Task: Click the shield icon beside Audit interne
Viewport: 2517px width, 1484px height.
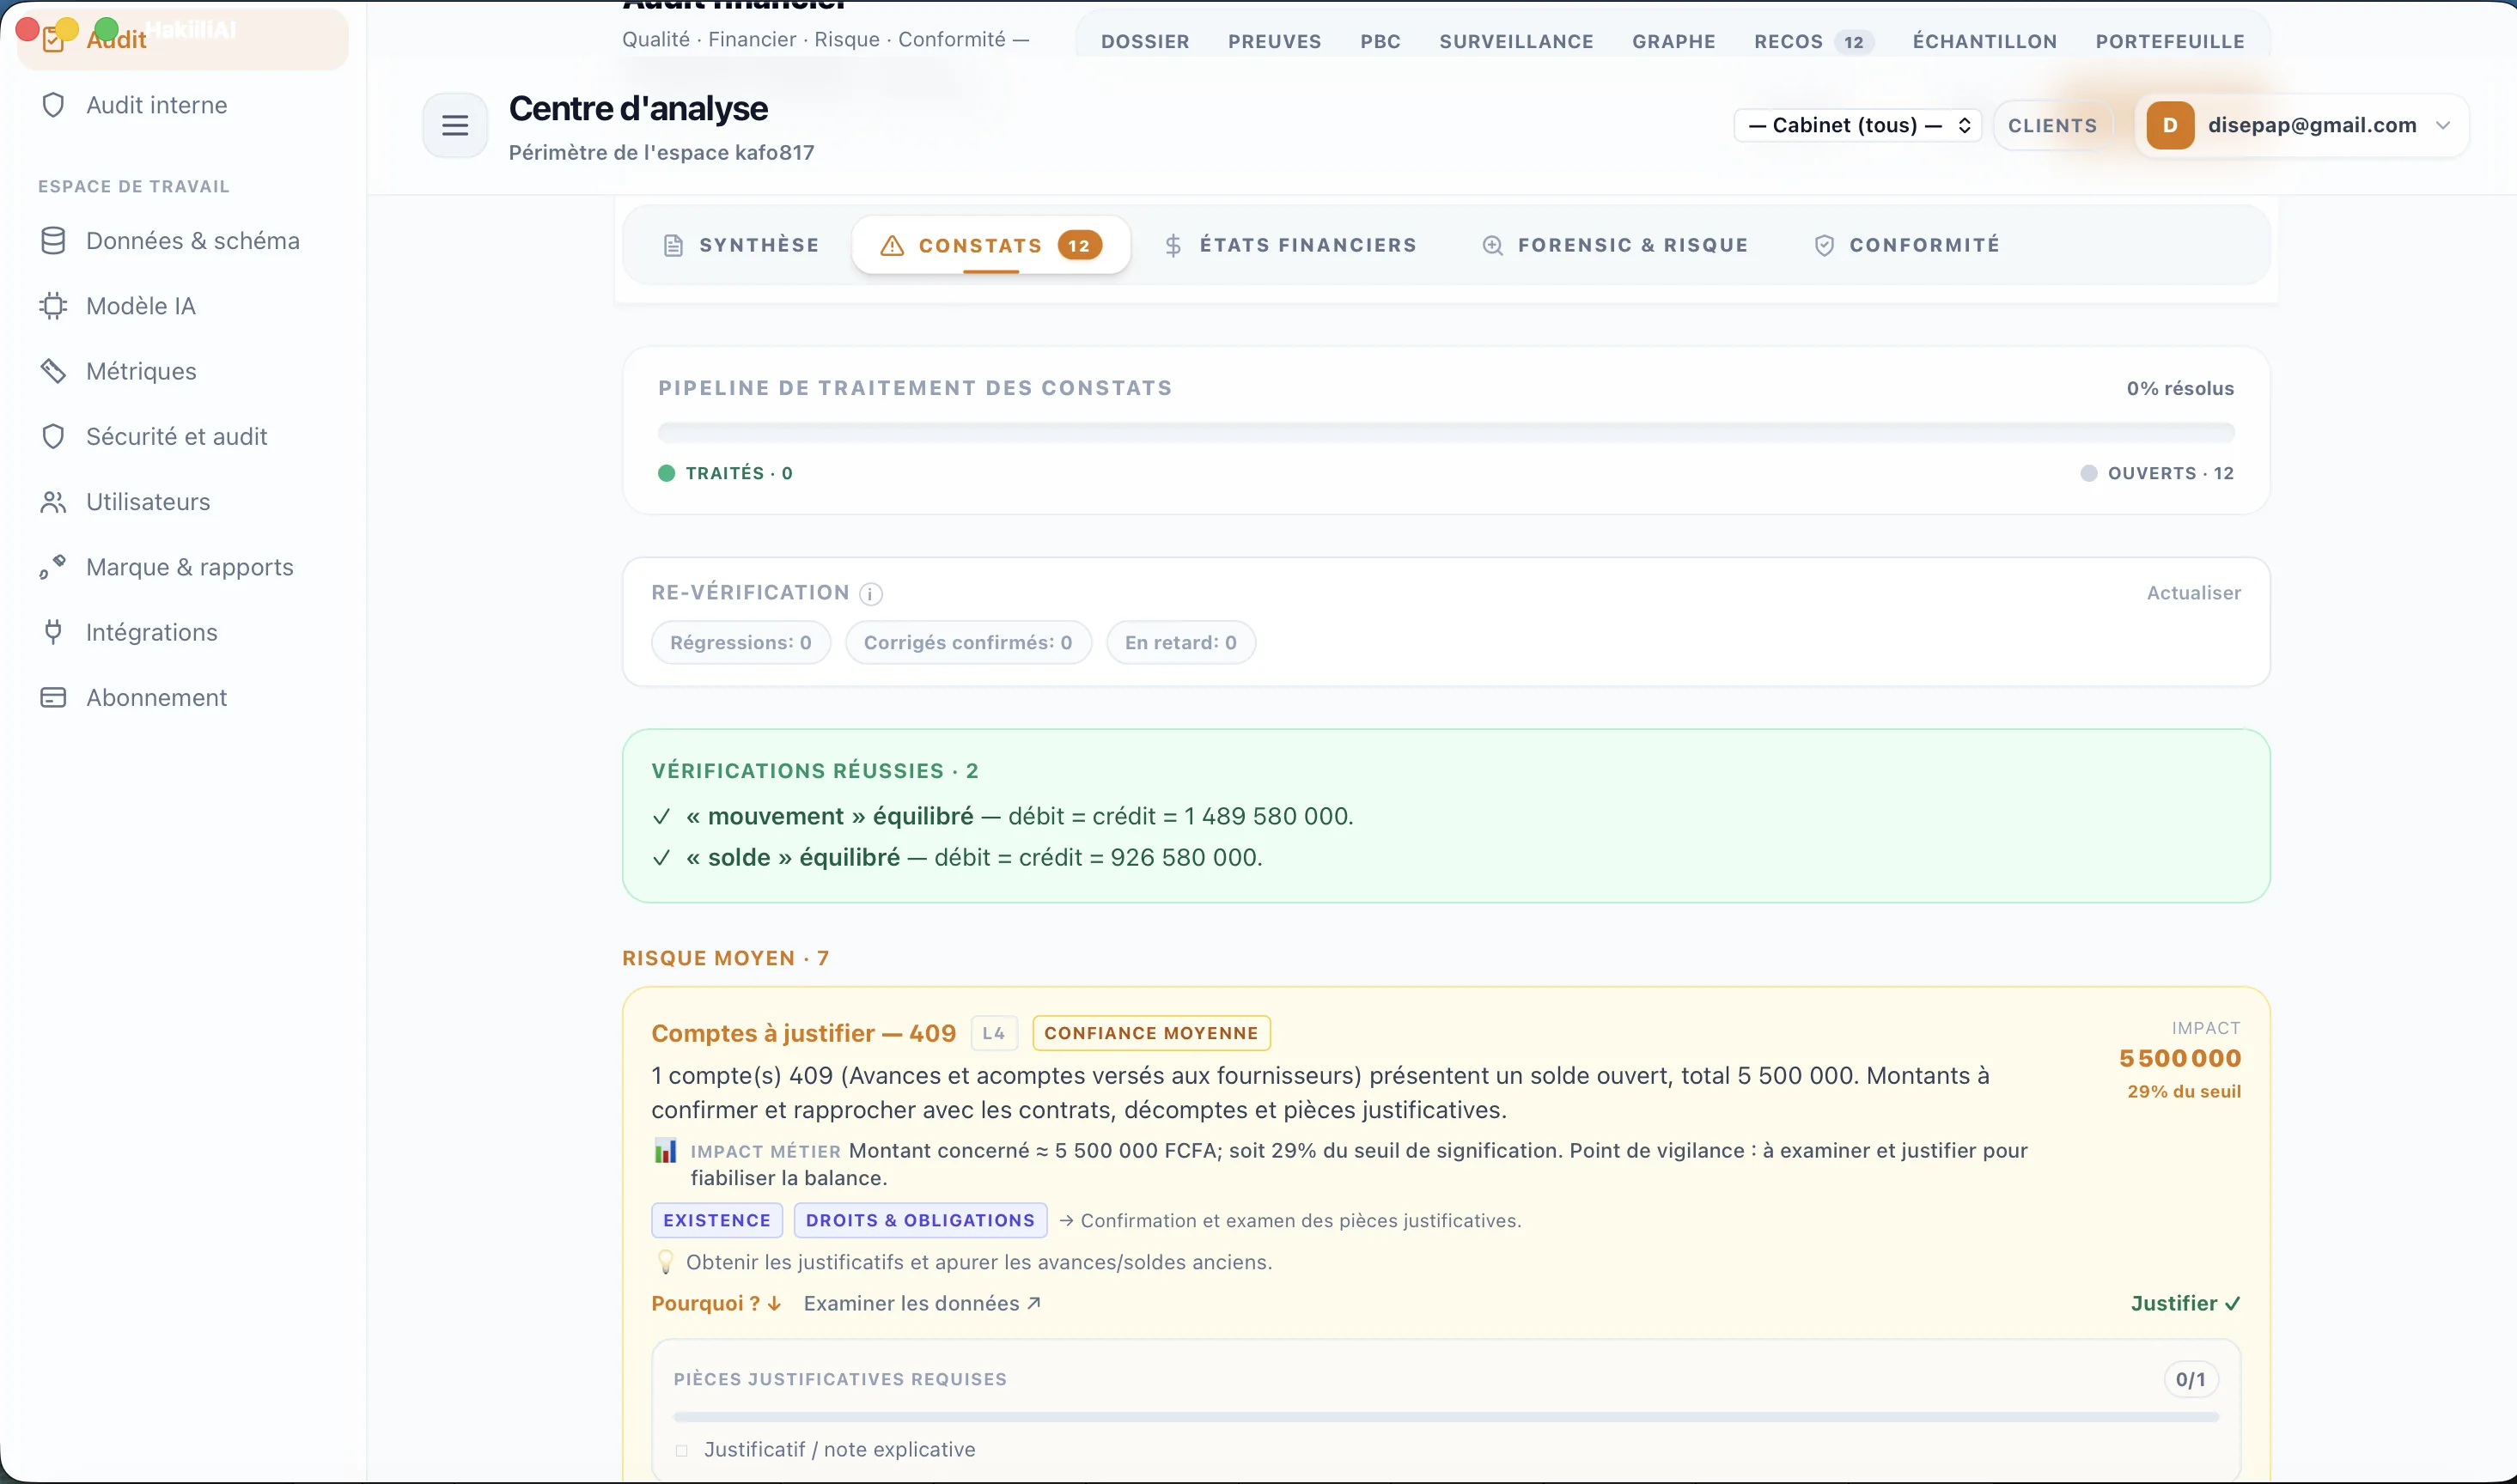Action: 53,105
